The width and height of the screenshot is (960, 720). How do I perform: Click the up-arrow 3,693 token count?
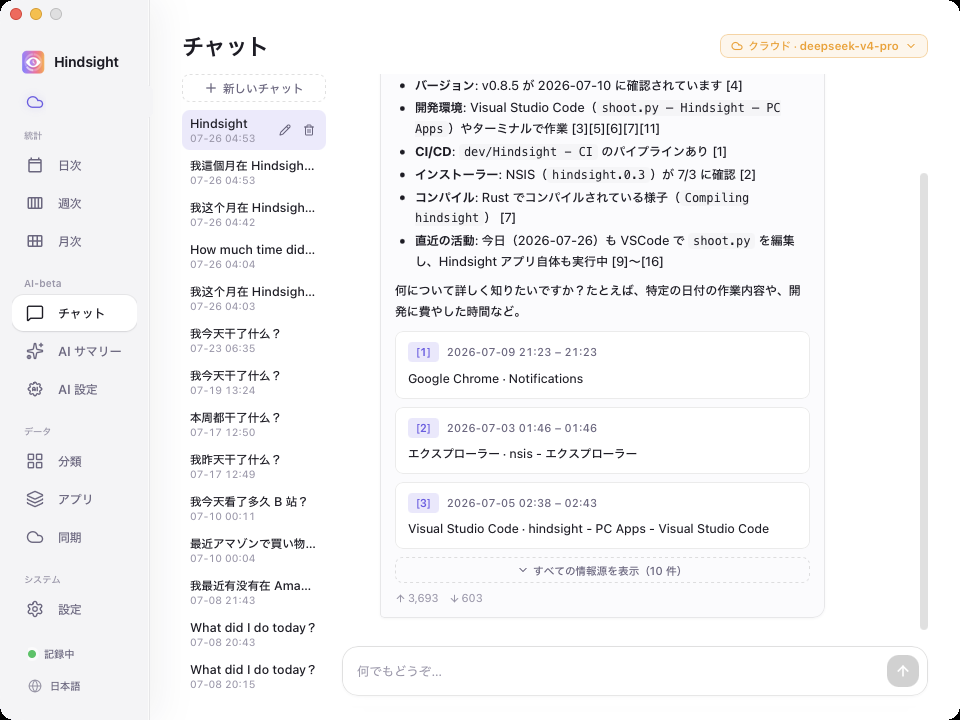point(417,598)
